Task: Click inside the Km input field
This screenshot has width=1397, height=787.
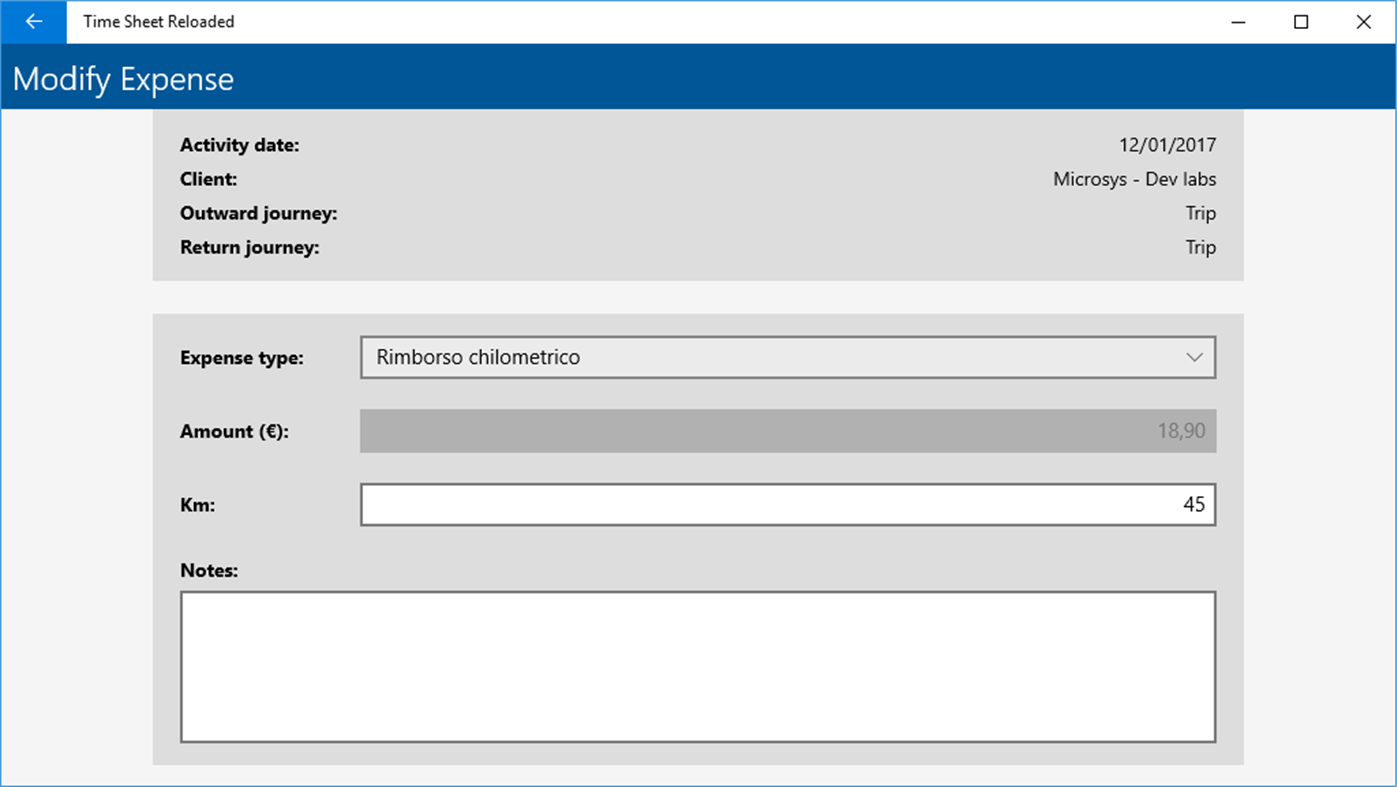Action: (788, 504)
